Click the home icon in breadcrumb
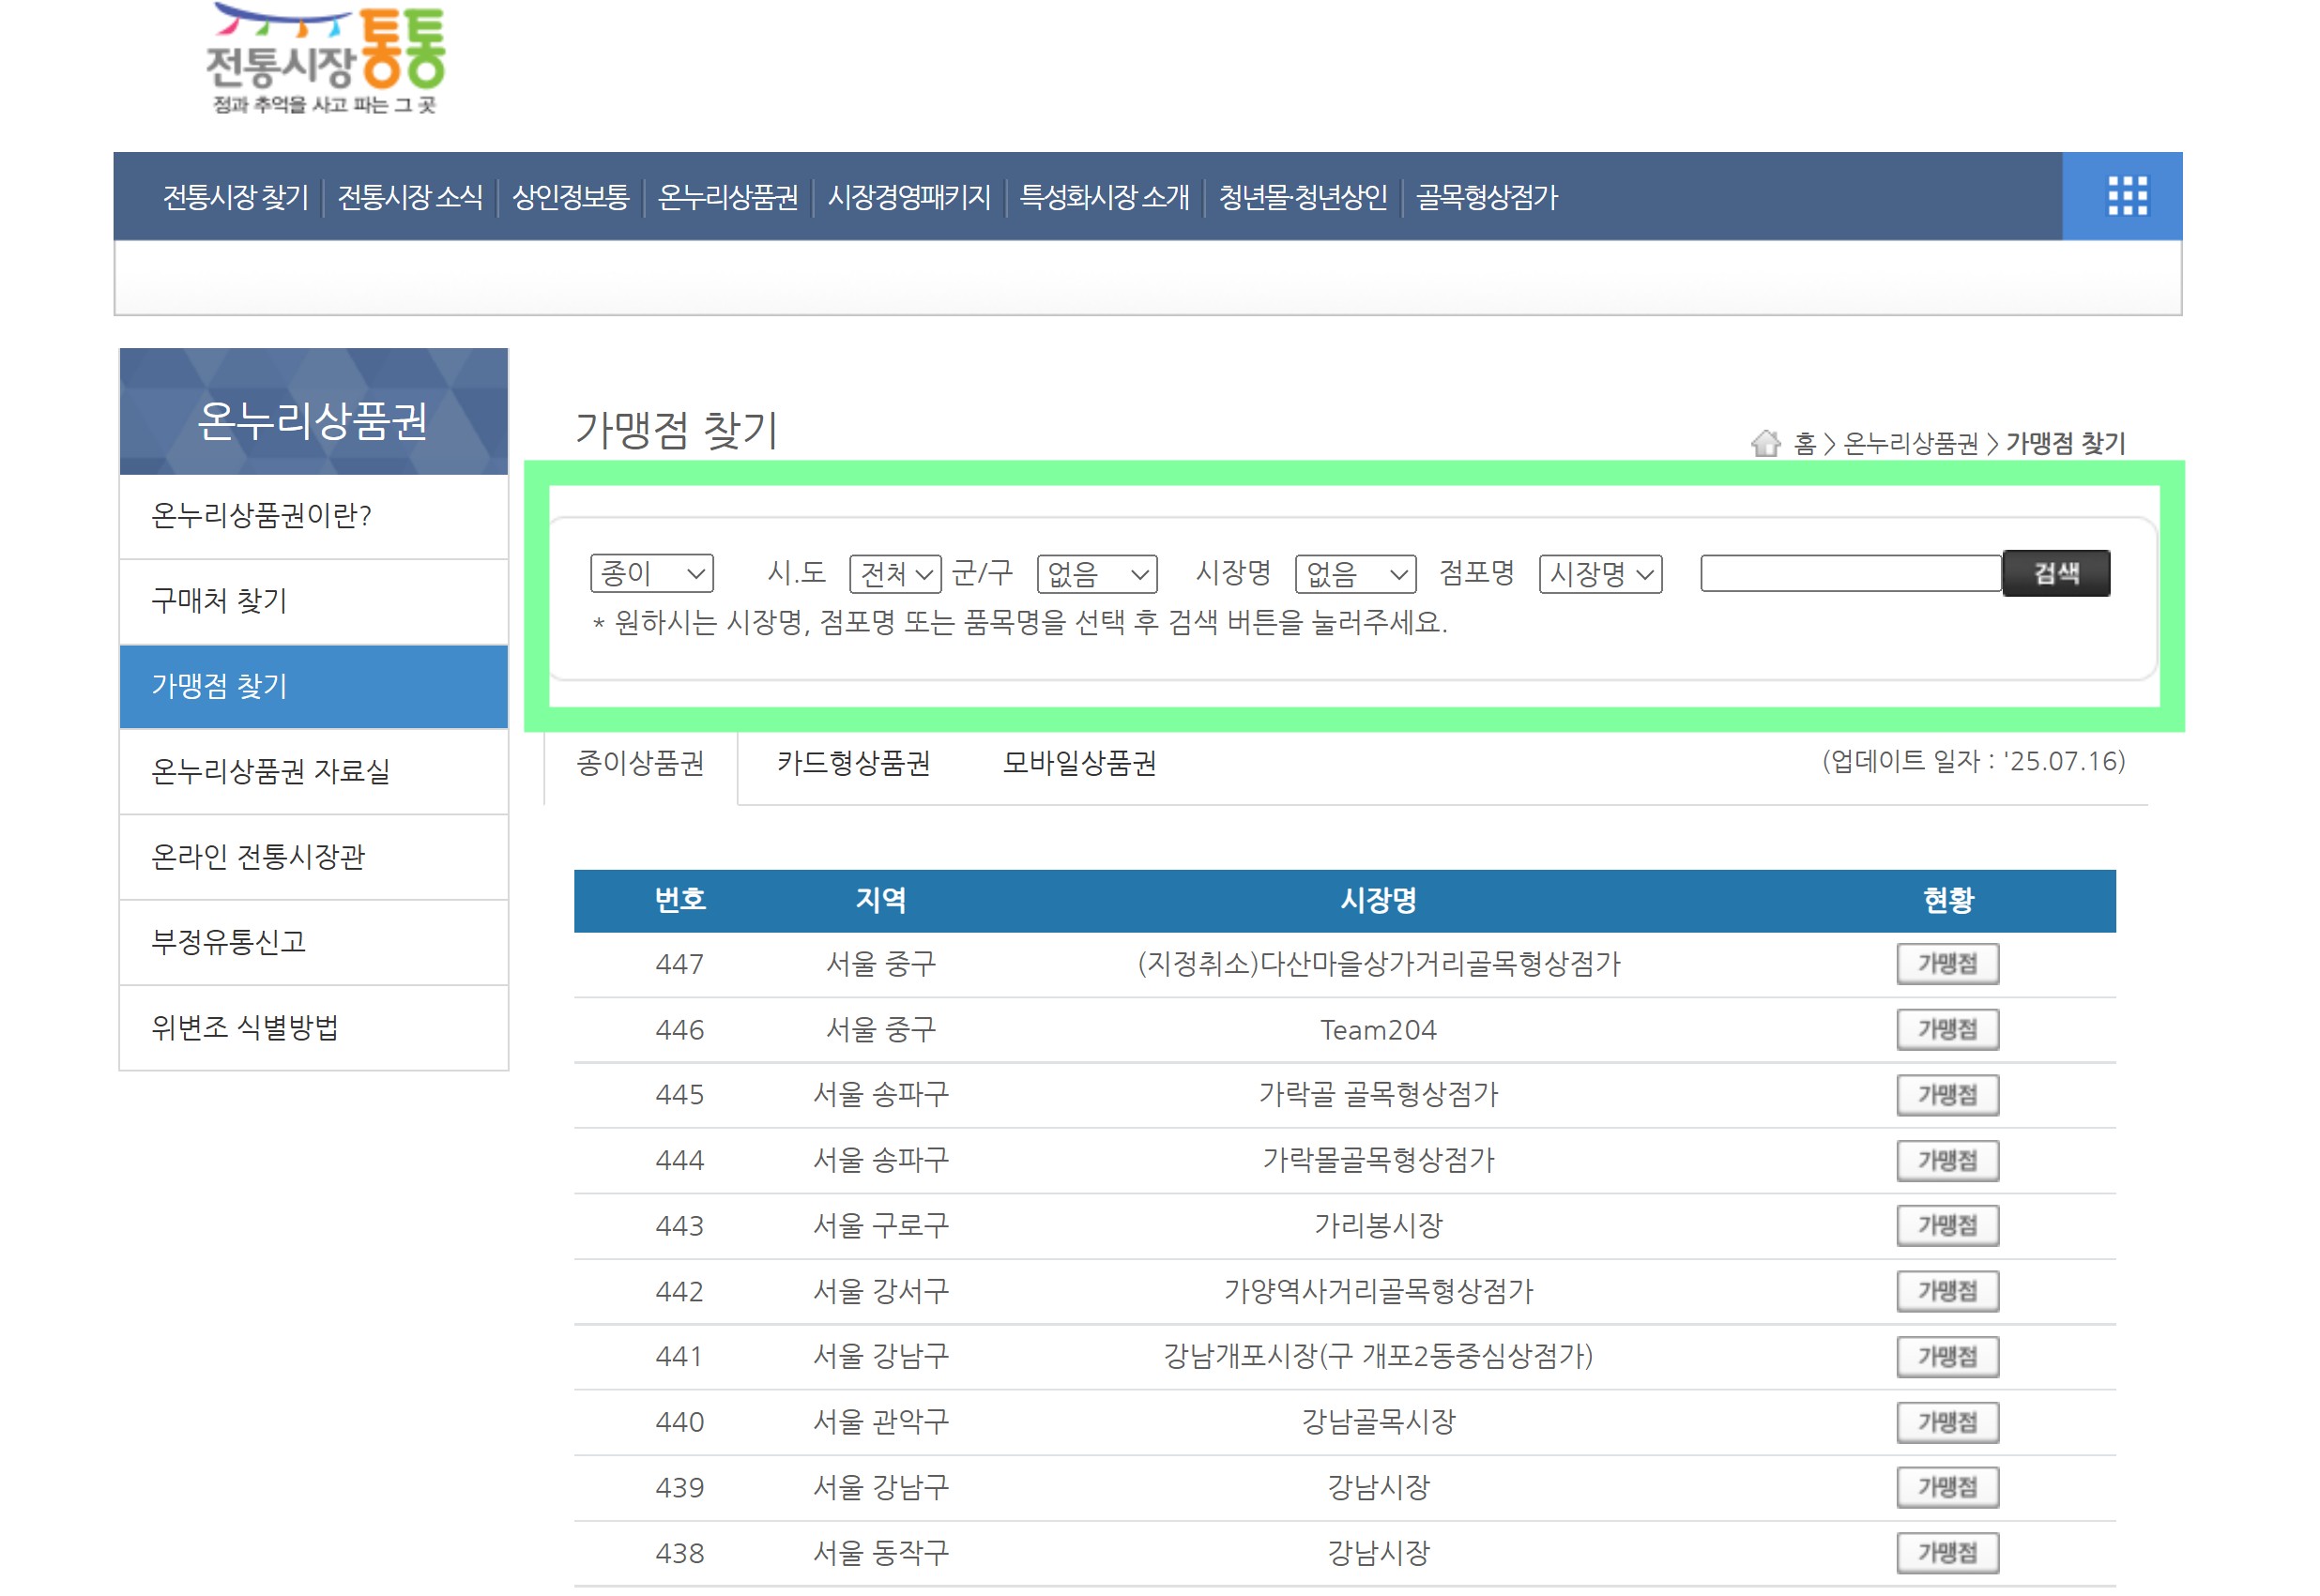The width and height of the screenshot is (2320, 1596). click(1765, 443)
